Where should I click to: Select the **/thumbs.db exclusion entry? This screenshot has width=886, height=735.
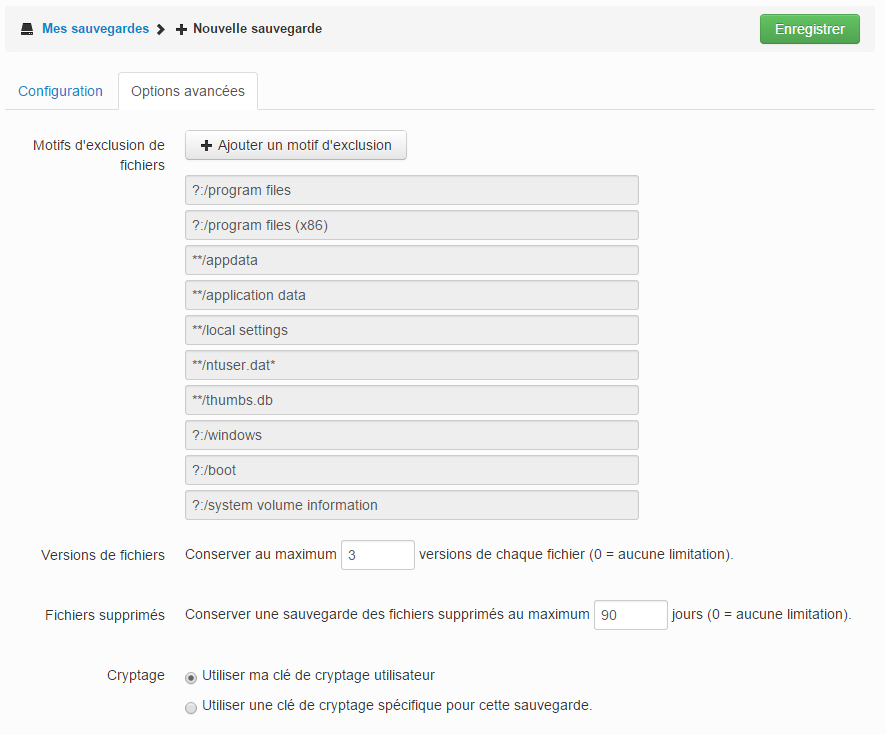(x=412, y=400)
